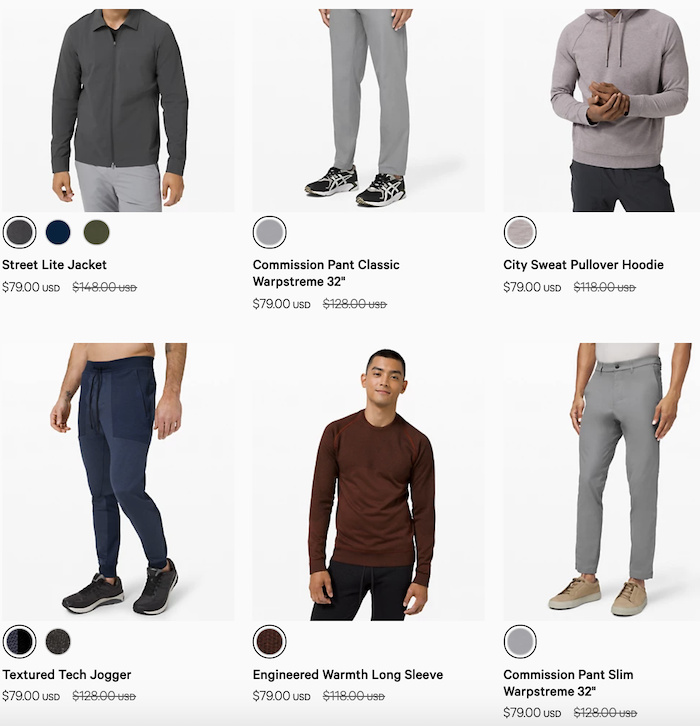Select the grey Commission Pant Classic swatch
Viewport: 700px width, 726px height.
270,232
